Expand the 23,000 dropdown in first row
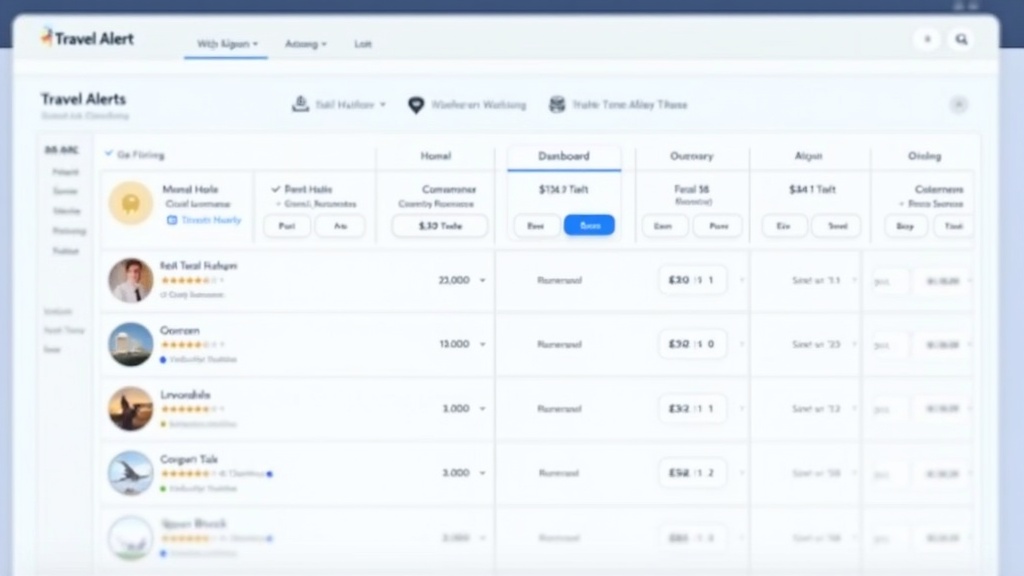1024x576 pixels. point(482,281)
